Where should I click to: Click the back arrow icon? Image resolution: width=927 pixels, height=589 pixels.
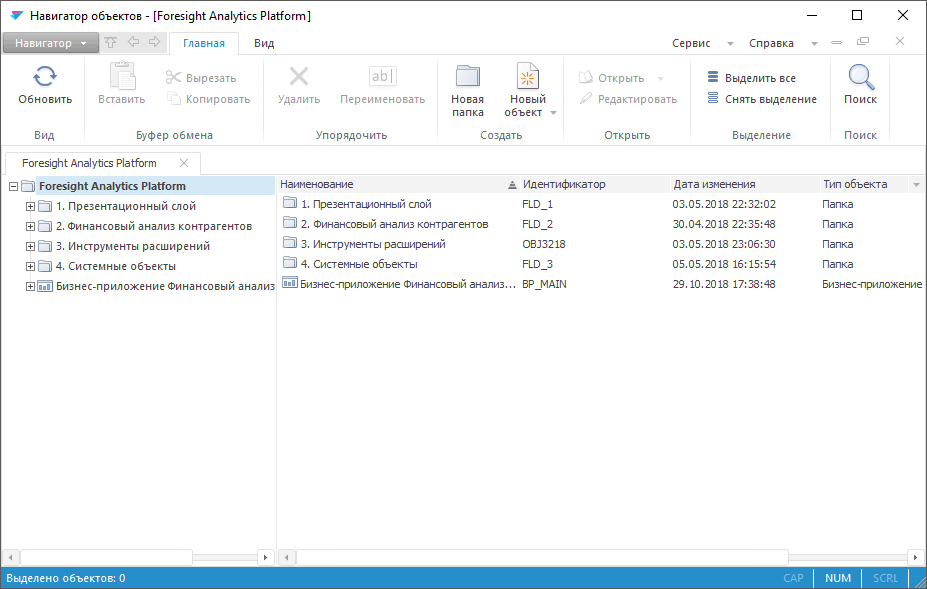point(133,42)
